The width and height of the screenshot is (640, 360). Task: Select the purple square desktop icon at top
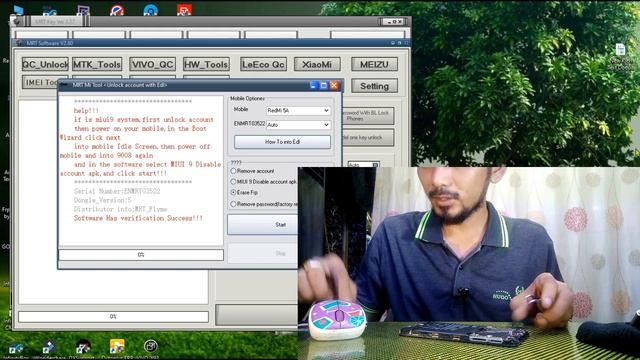point(83,10)
